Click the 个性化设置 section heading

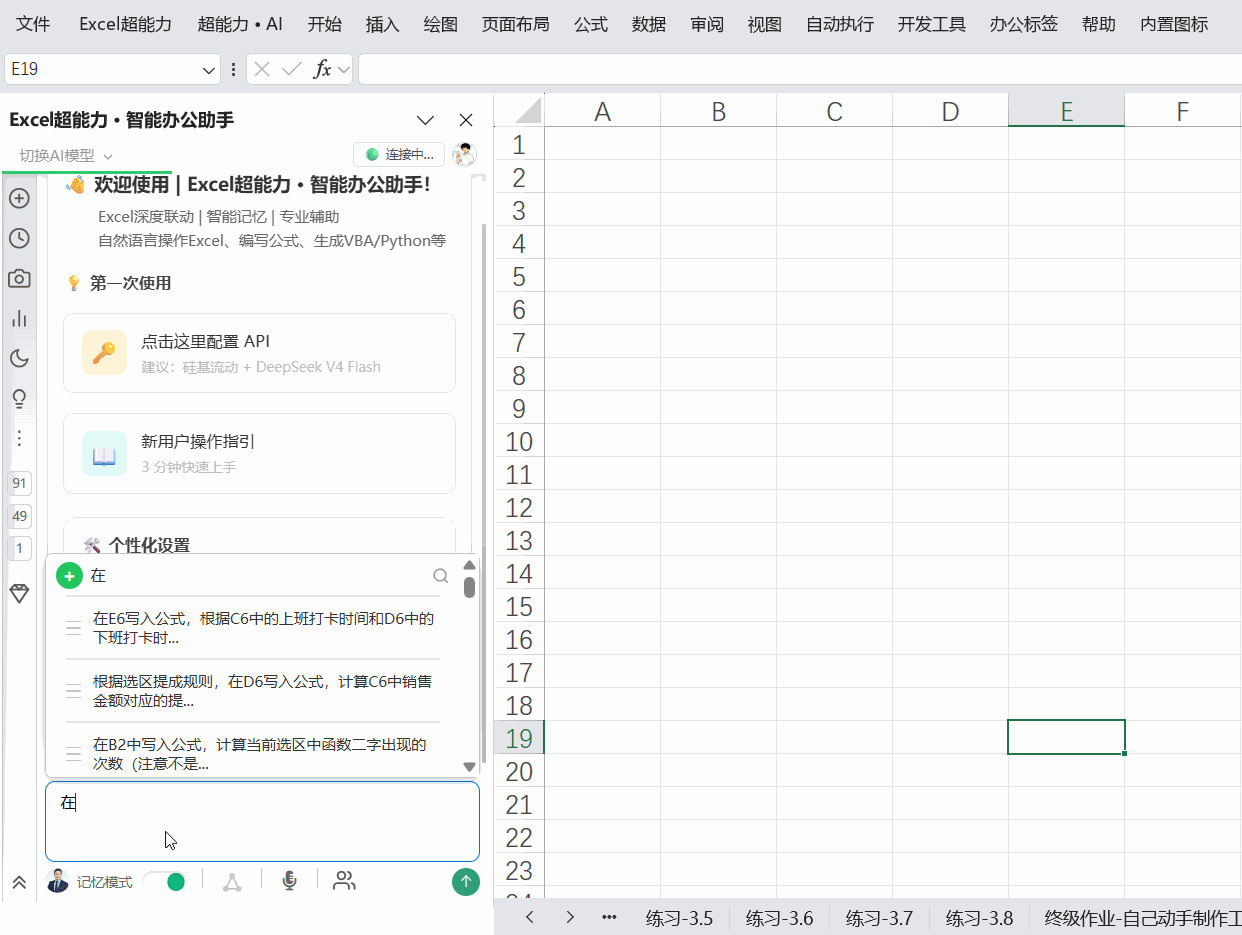tap(149, 545)
